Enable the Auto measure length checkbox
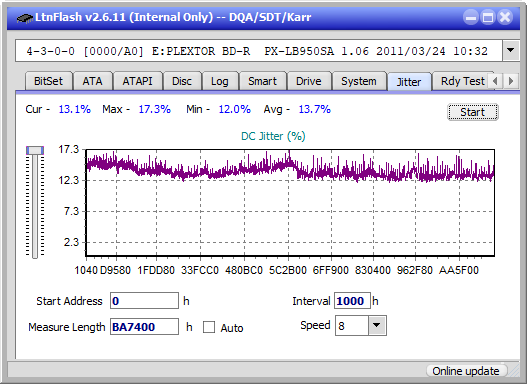The height and width of the screenshot is (384, 527). 209,327
